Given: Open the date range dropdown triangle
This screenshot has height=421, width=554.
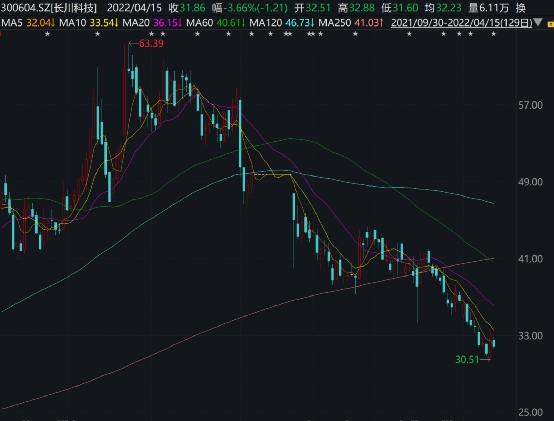Looking at the screenshot, I should (538, 23).
